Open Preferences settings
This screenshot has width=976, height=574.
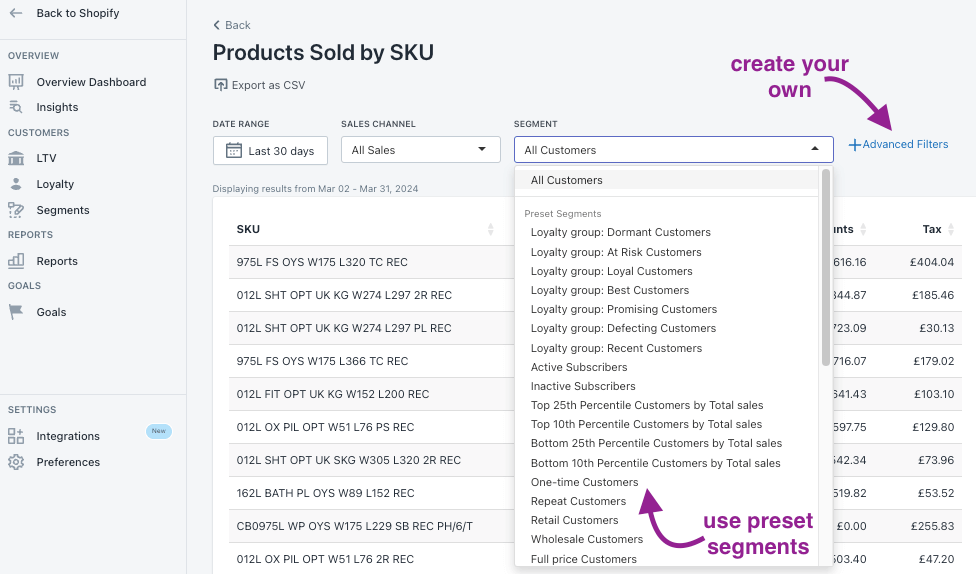pos(68,462)
